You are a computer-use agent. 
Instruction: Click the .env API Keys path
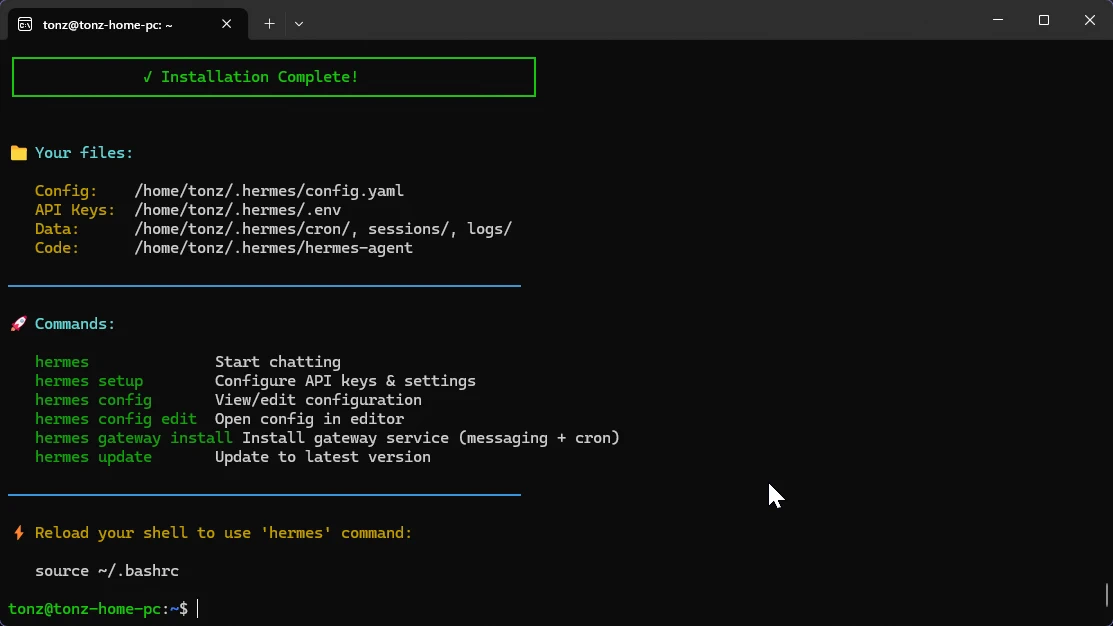pos(238,210)
